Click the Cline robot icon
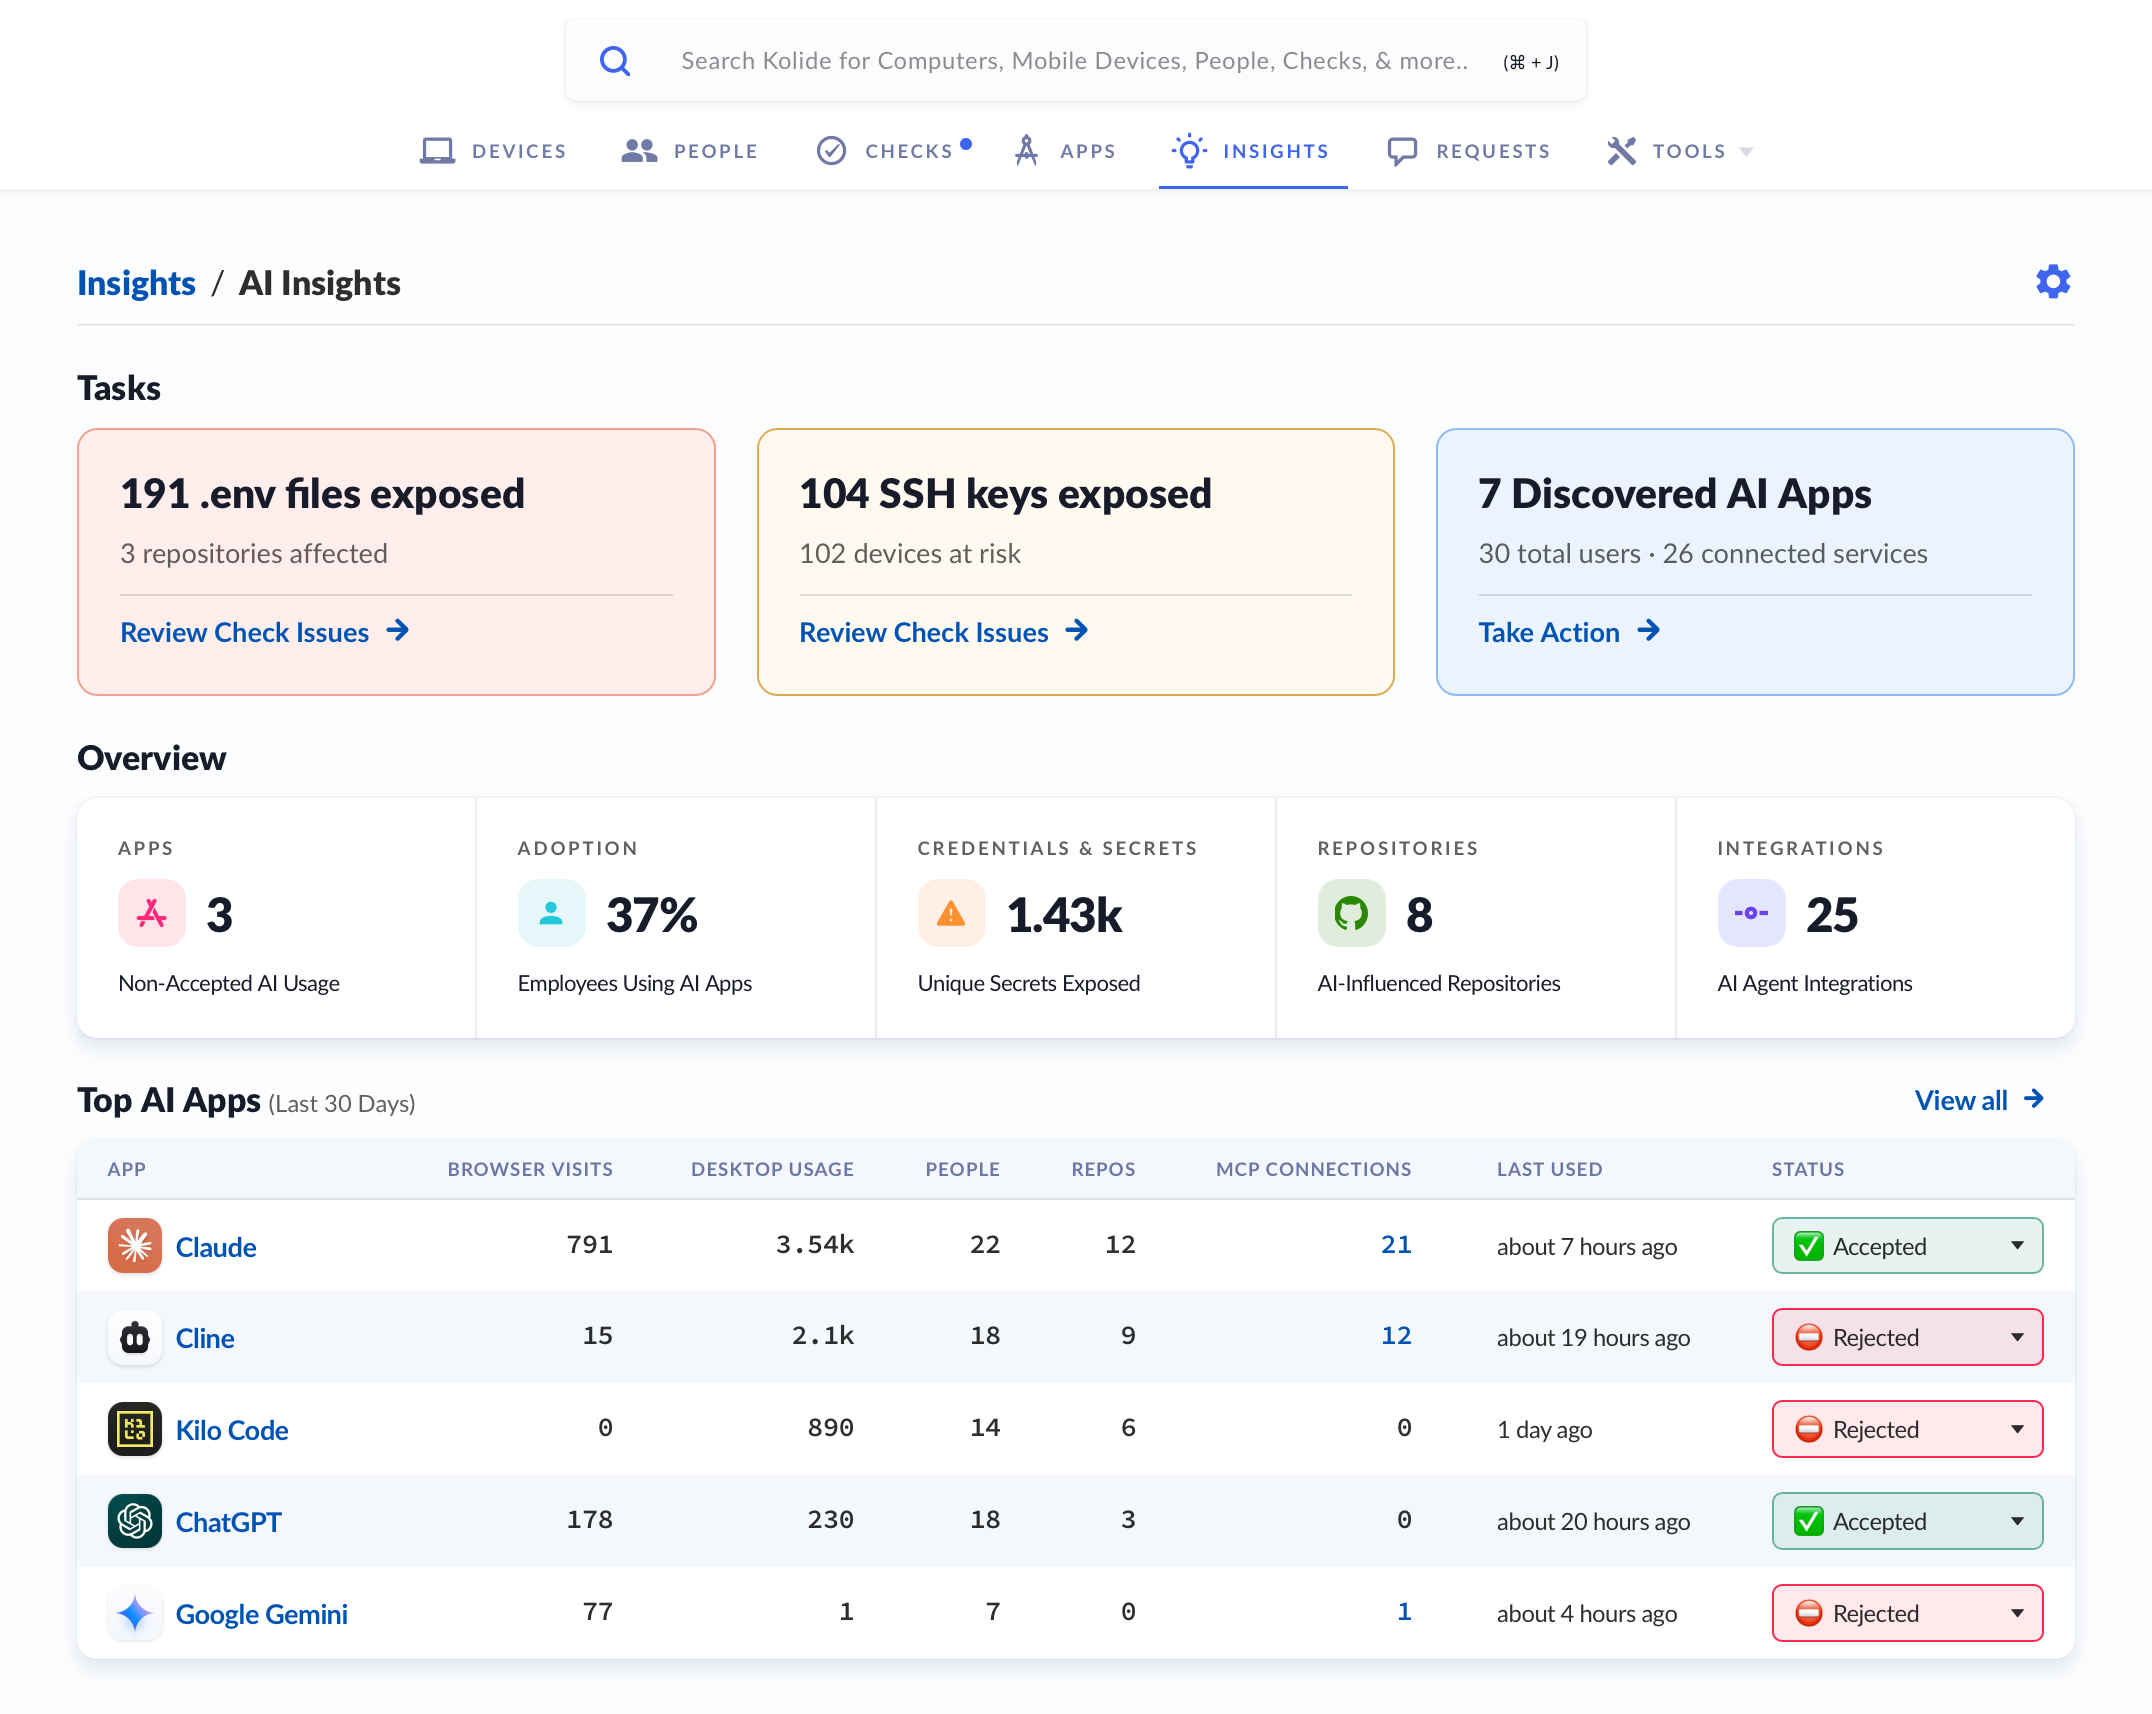2152x1714 pixels. [x=135, y=1338]
